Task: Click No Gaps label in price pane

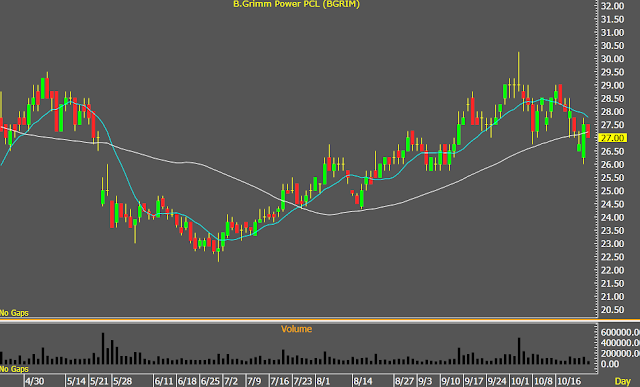Action: pyautogui.click(x=14, y=313)
